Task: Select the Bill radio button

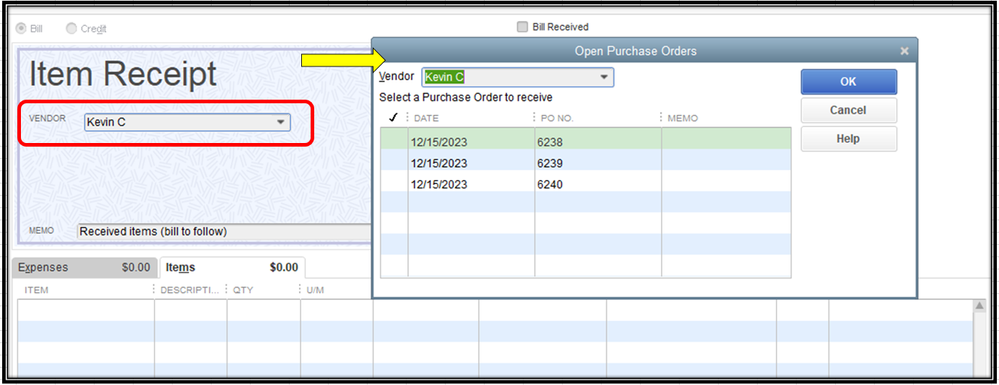Action: (x=22, y=28)
